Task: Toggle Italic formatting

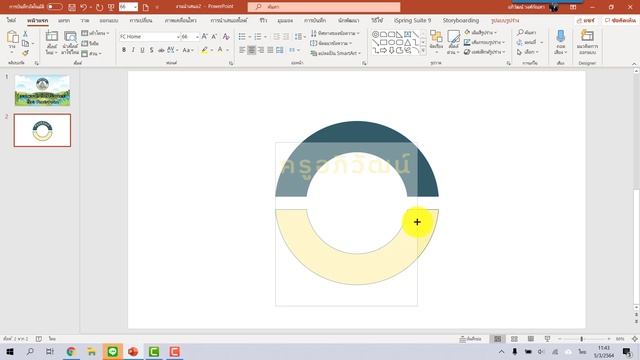Action: click(x=133, y=50)
